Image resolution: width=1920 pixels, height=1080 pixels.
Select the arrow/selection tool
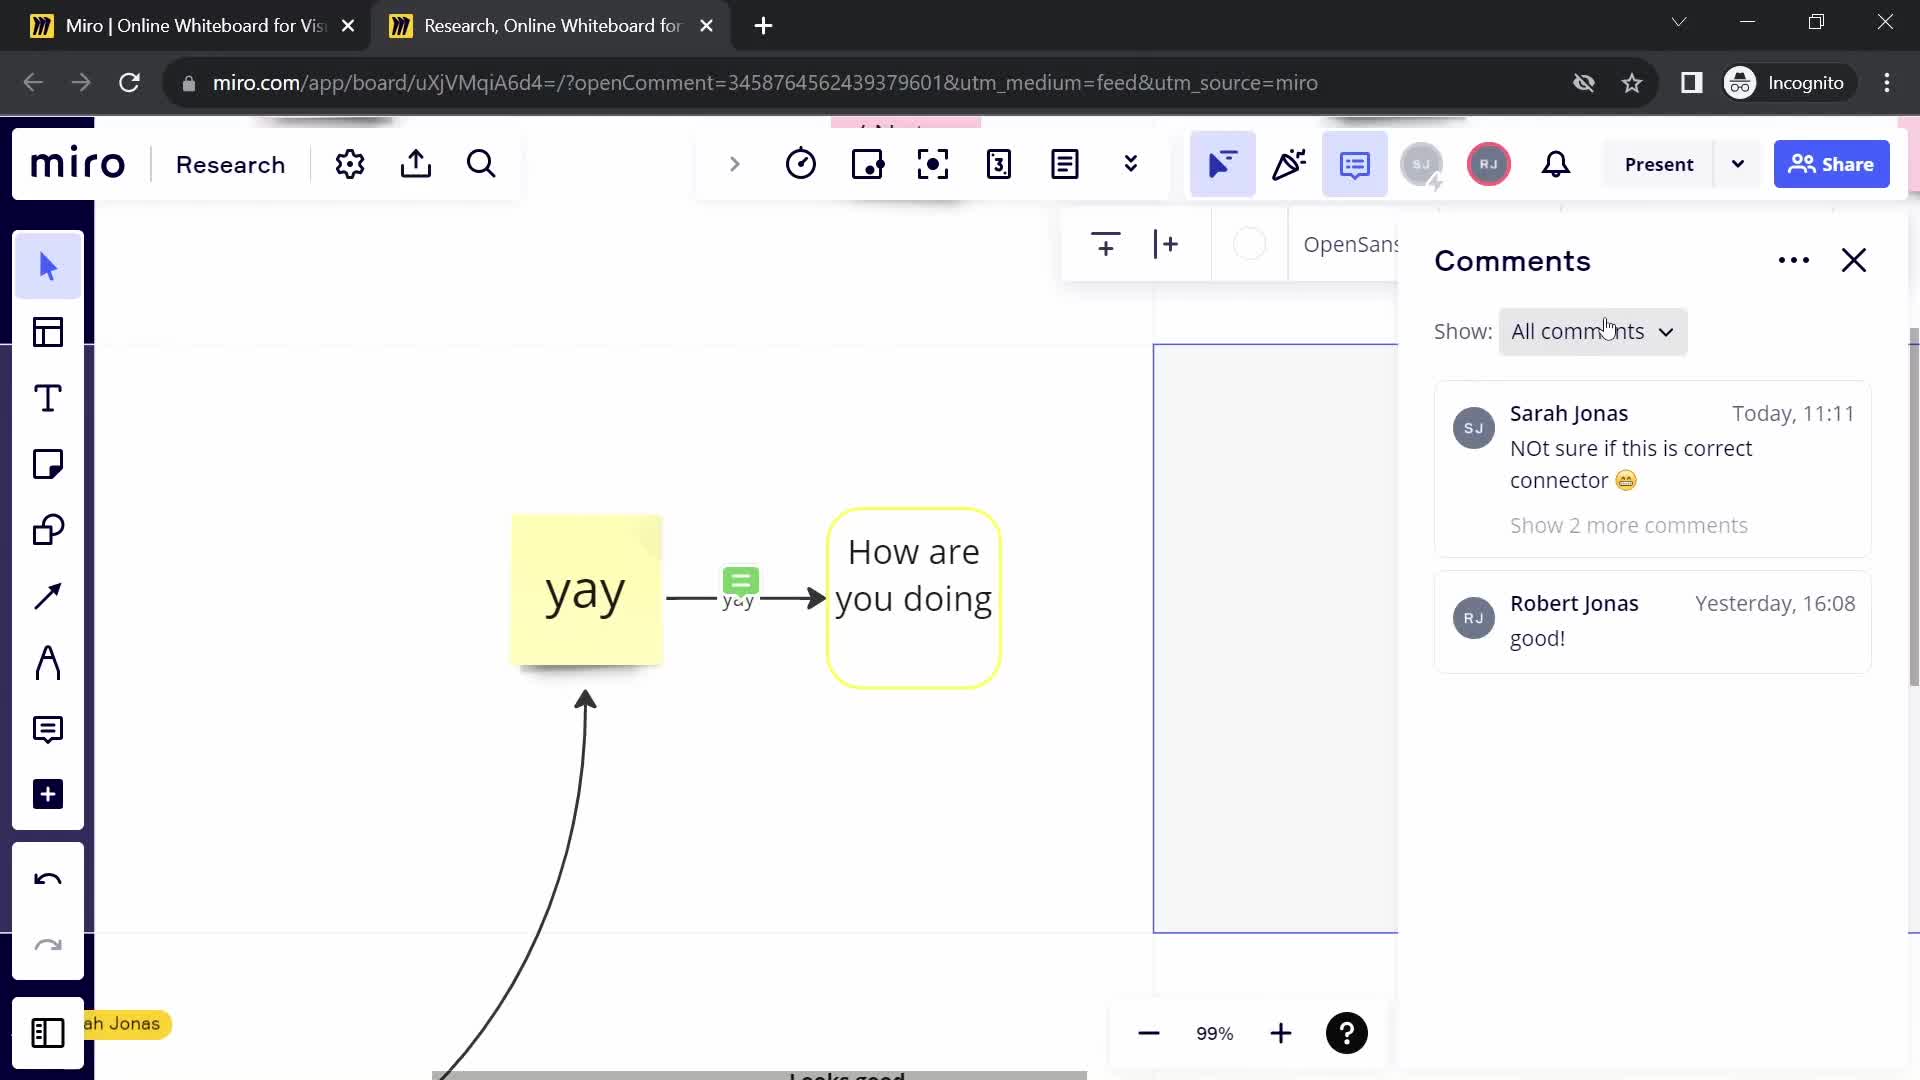point(49,264)
